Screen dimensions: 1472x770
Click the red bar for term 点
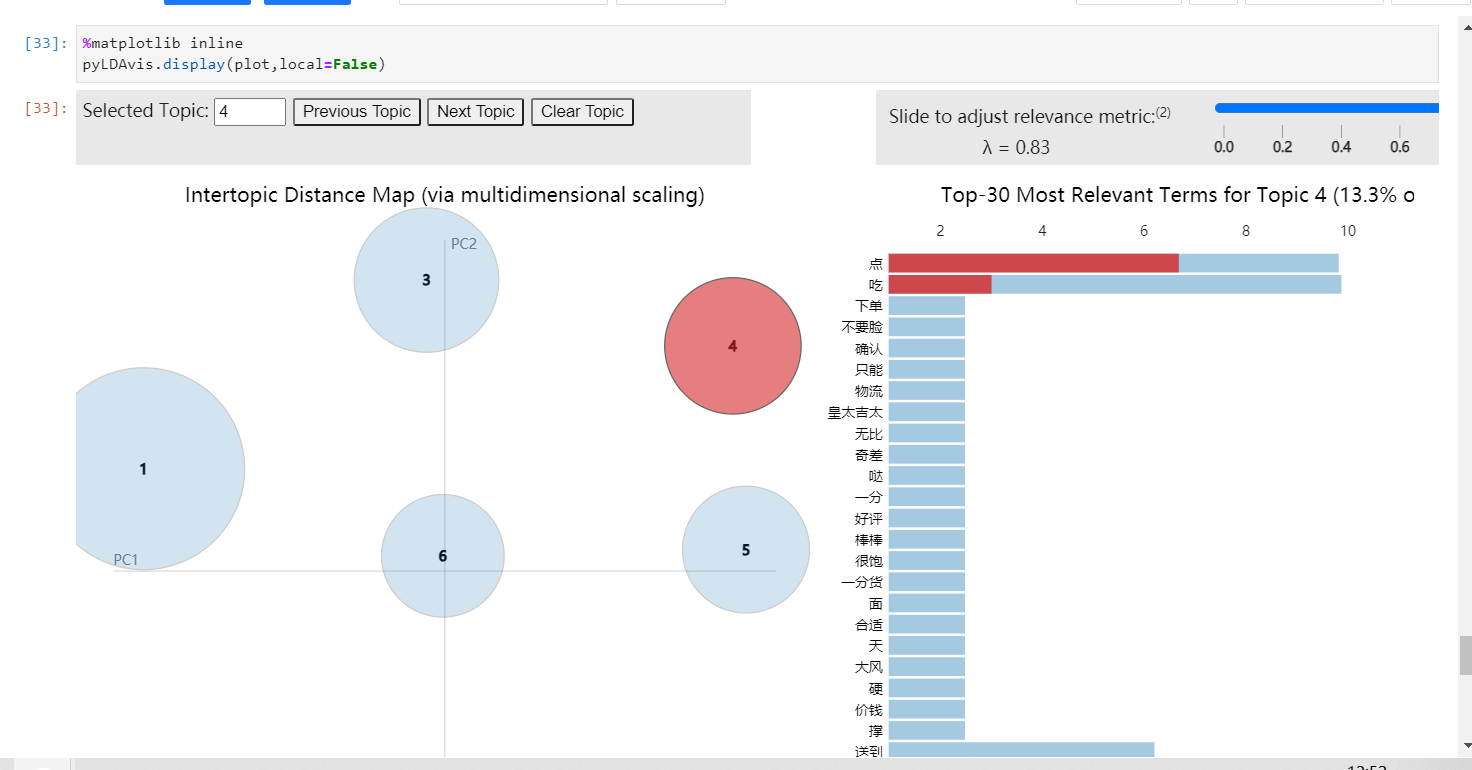click(x=1033, y=263)
